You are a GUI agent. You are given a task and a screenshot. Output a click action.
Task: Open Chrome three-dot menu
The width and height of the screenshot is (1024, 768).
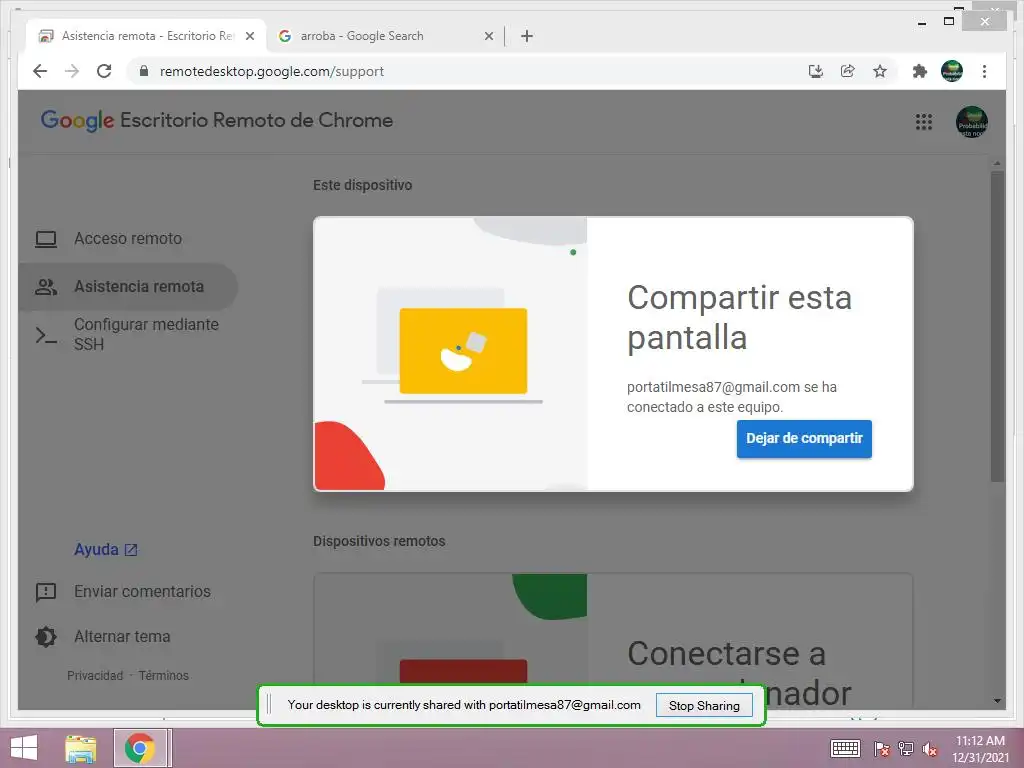click(x=984, y=71)
